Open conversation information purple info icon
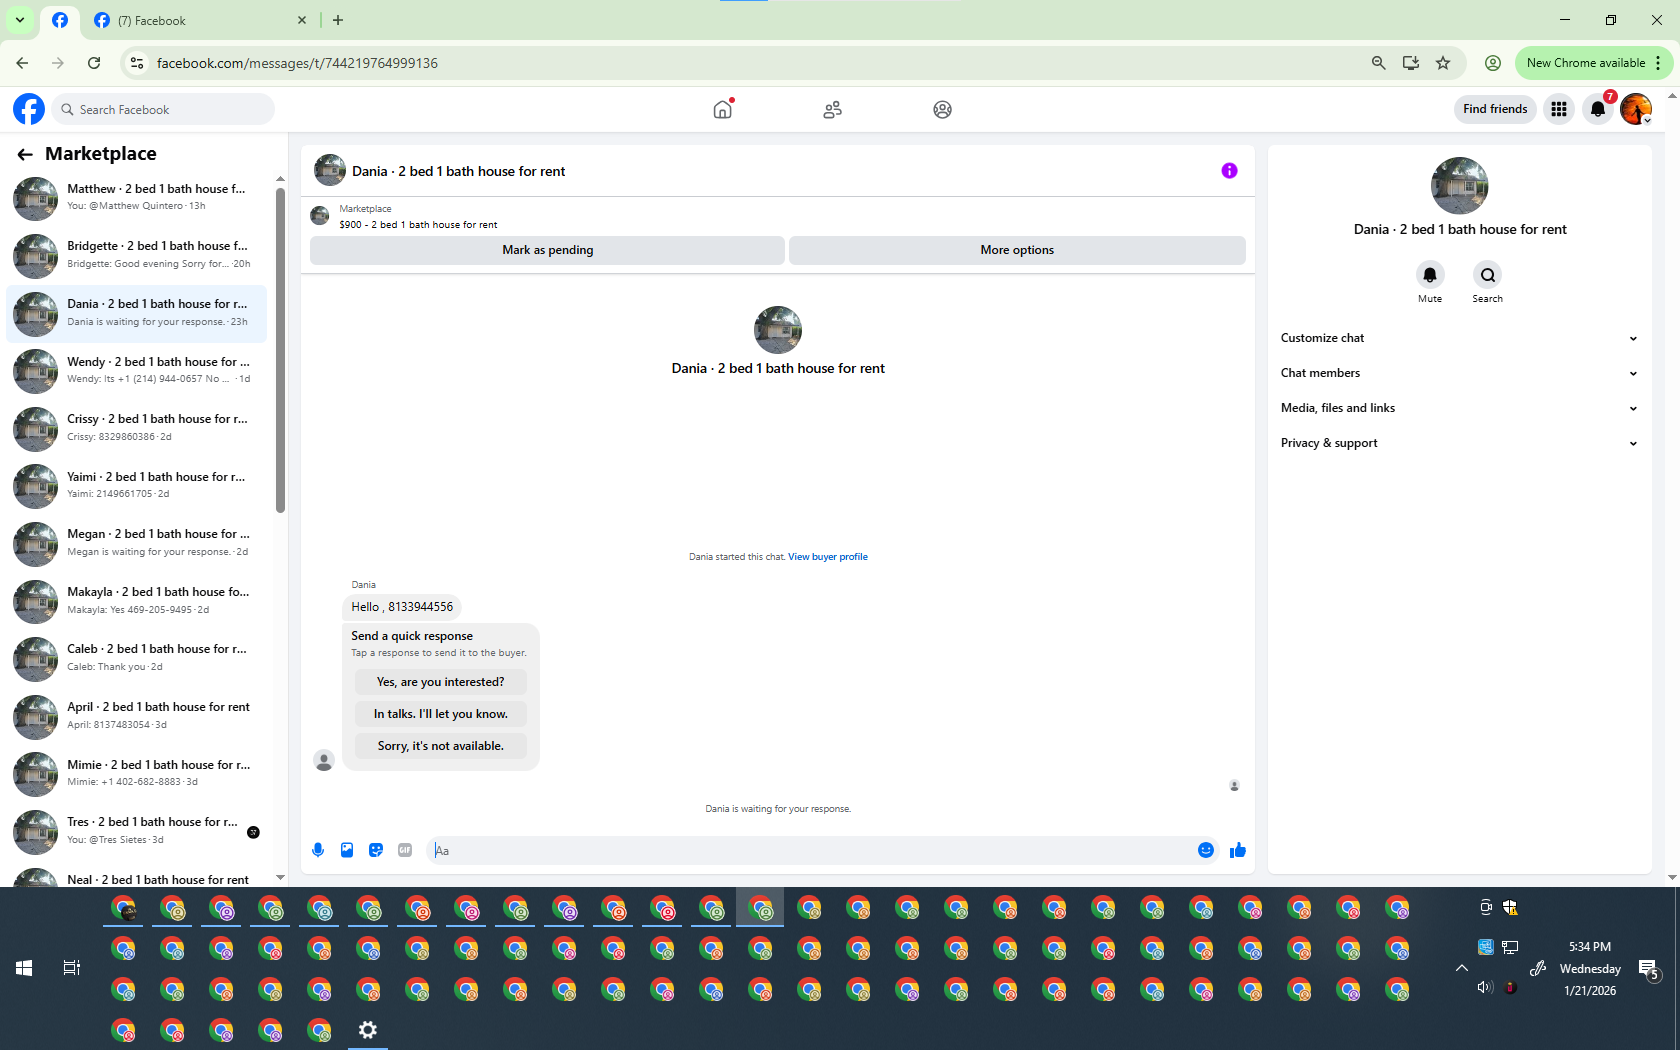The height and width of the screenshot is (1050, 1680). pos(1229,171)
